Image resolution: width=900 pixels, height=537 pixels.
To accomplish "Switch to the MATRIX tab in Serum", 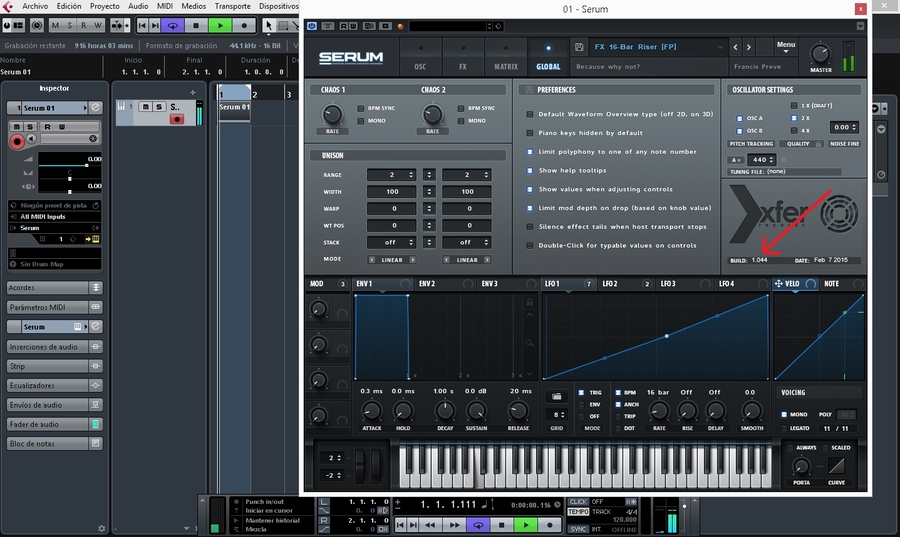I will (505, 66).
